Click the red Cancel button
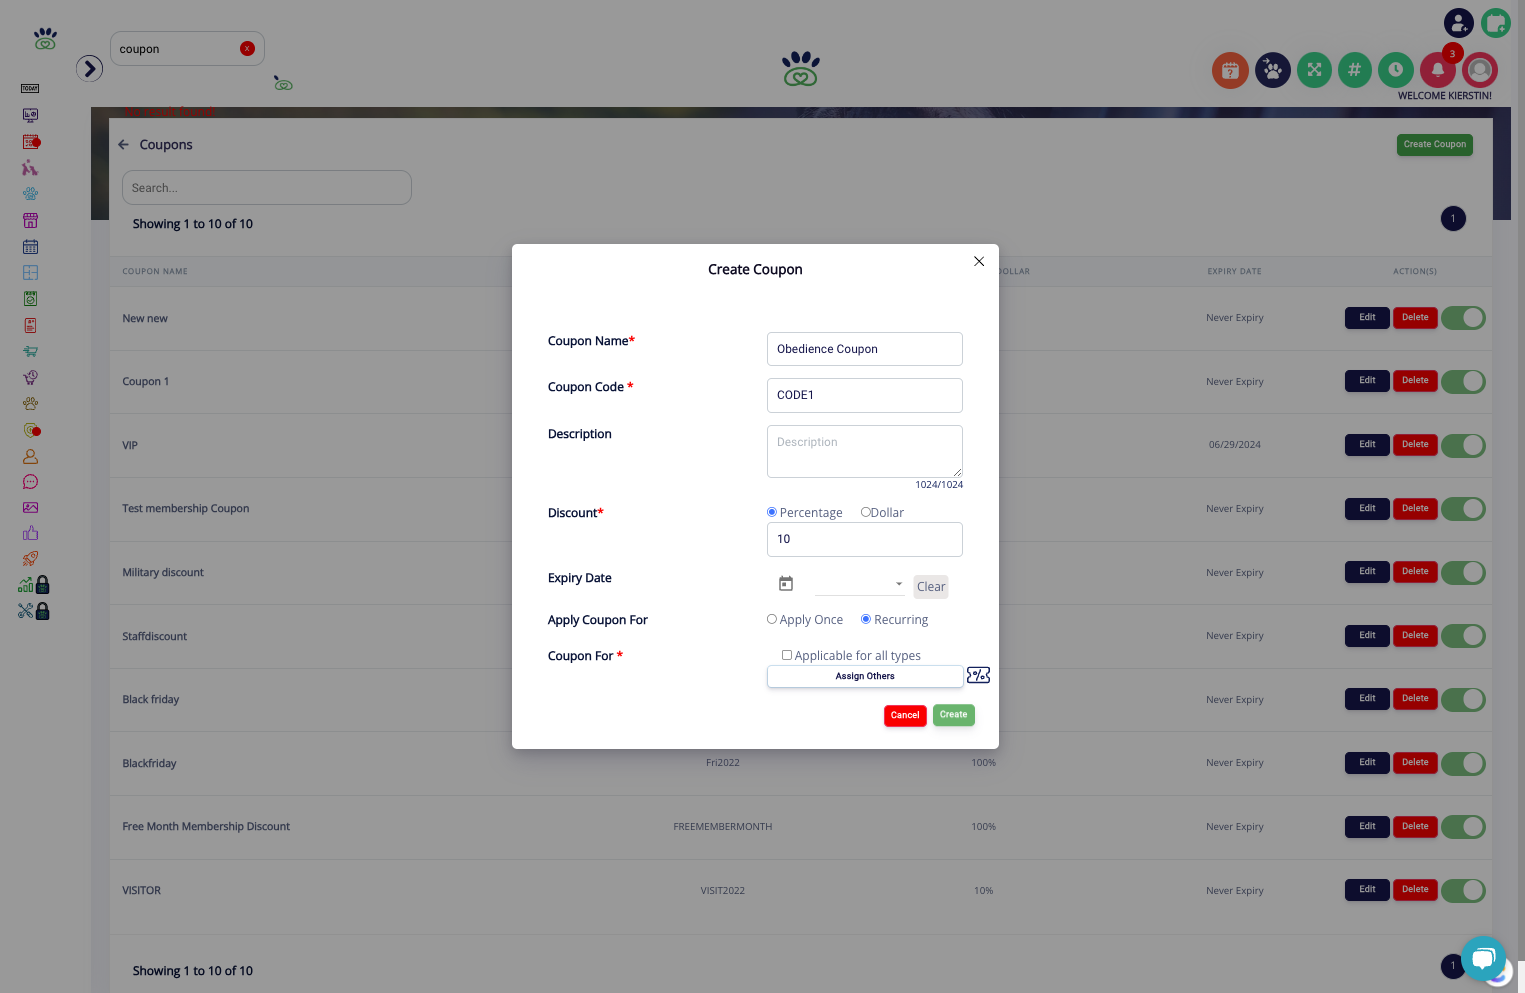 [x=905, y=715]
